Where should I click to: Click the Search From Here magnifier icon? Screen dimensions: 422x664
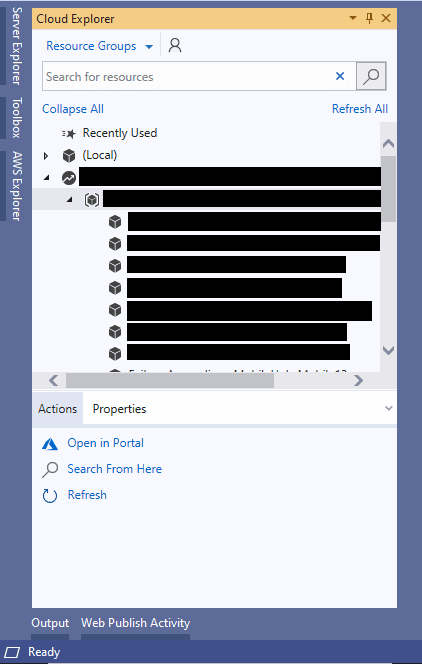point(50,470)
